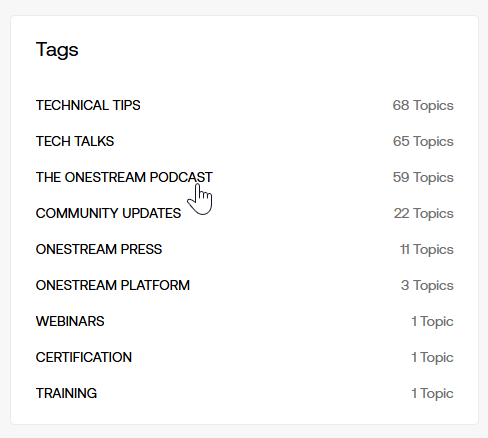
Task: Click the 11 Topics count
Action: point(427,249)
